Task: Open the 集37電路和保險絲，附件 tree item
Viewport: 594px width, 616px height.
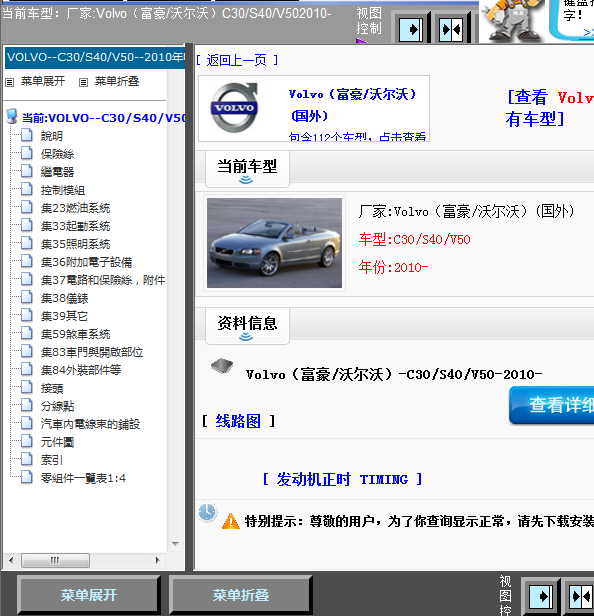Action: 103,280
